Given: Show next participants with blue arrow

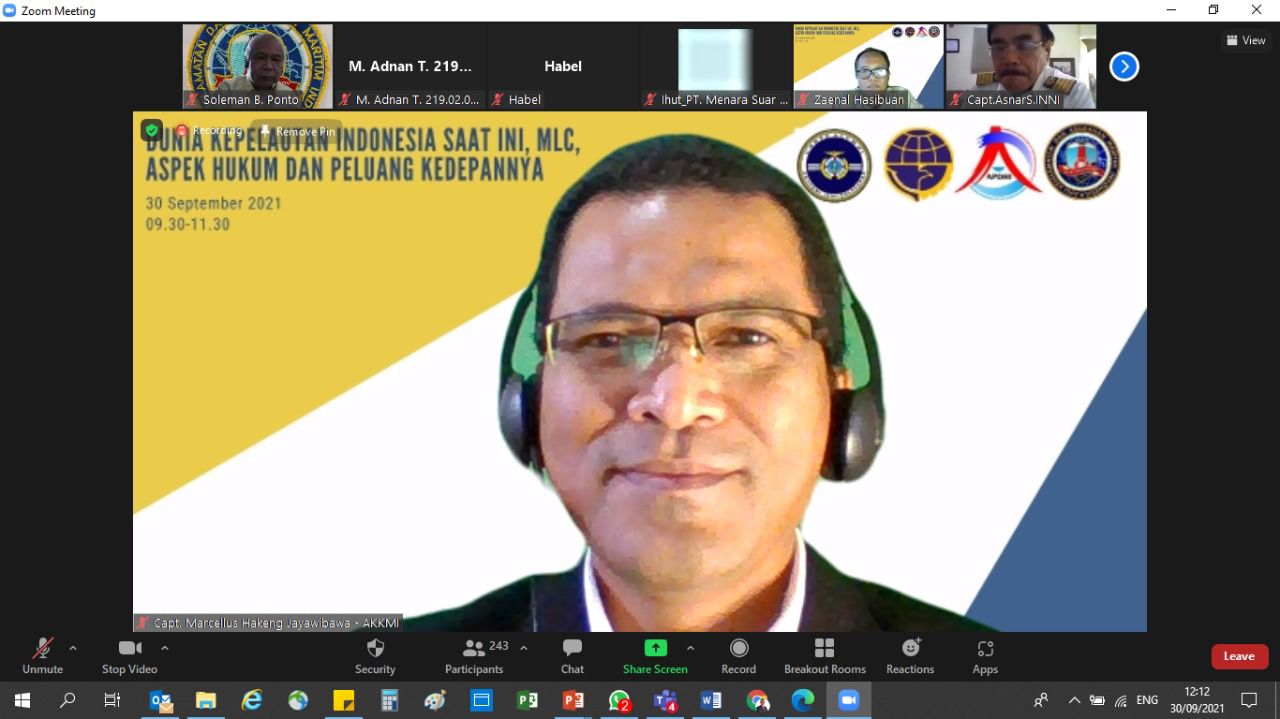Looking at the screenshot, I should tap(1124, 67).
